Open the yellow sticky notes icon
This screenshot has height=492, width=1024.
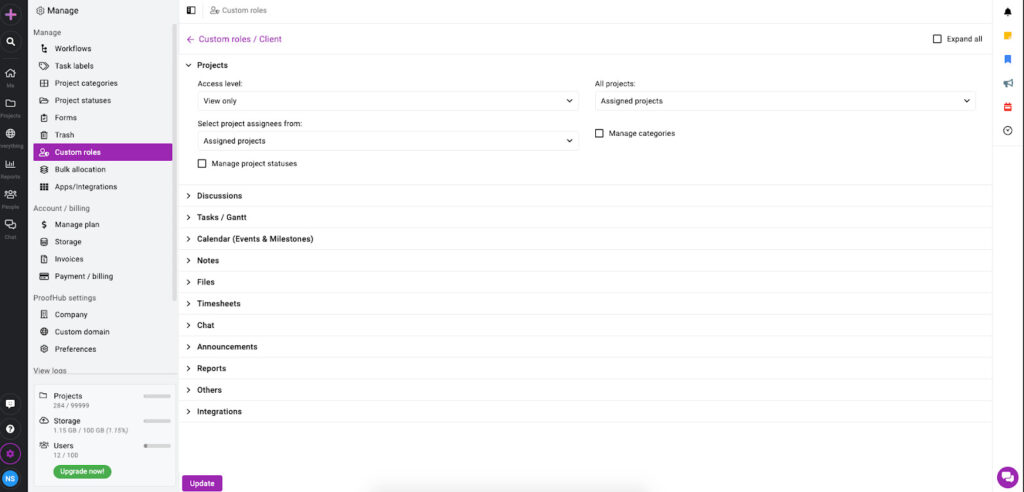click(x=1008, y=36)
